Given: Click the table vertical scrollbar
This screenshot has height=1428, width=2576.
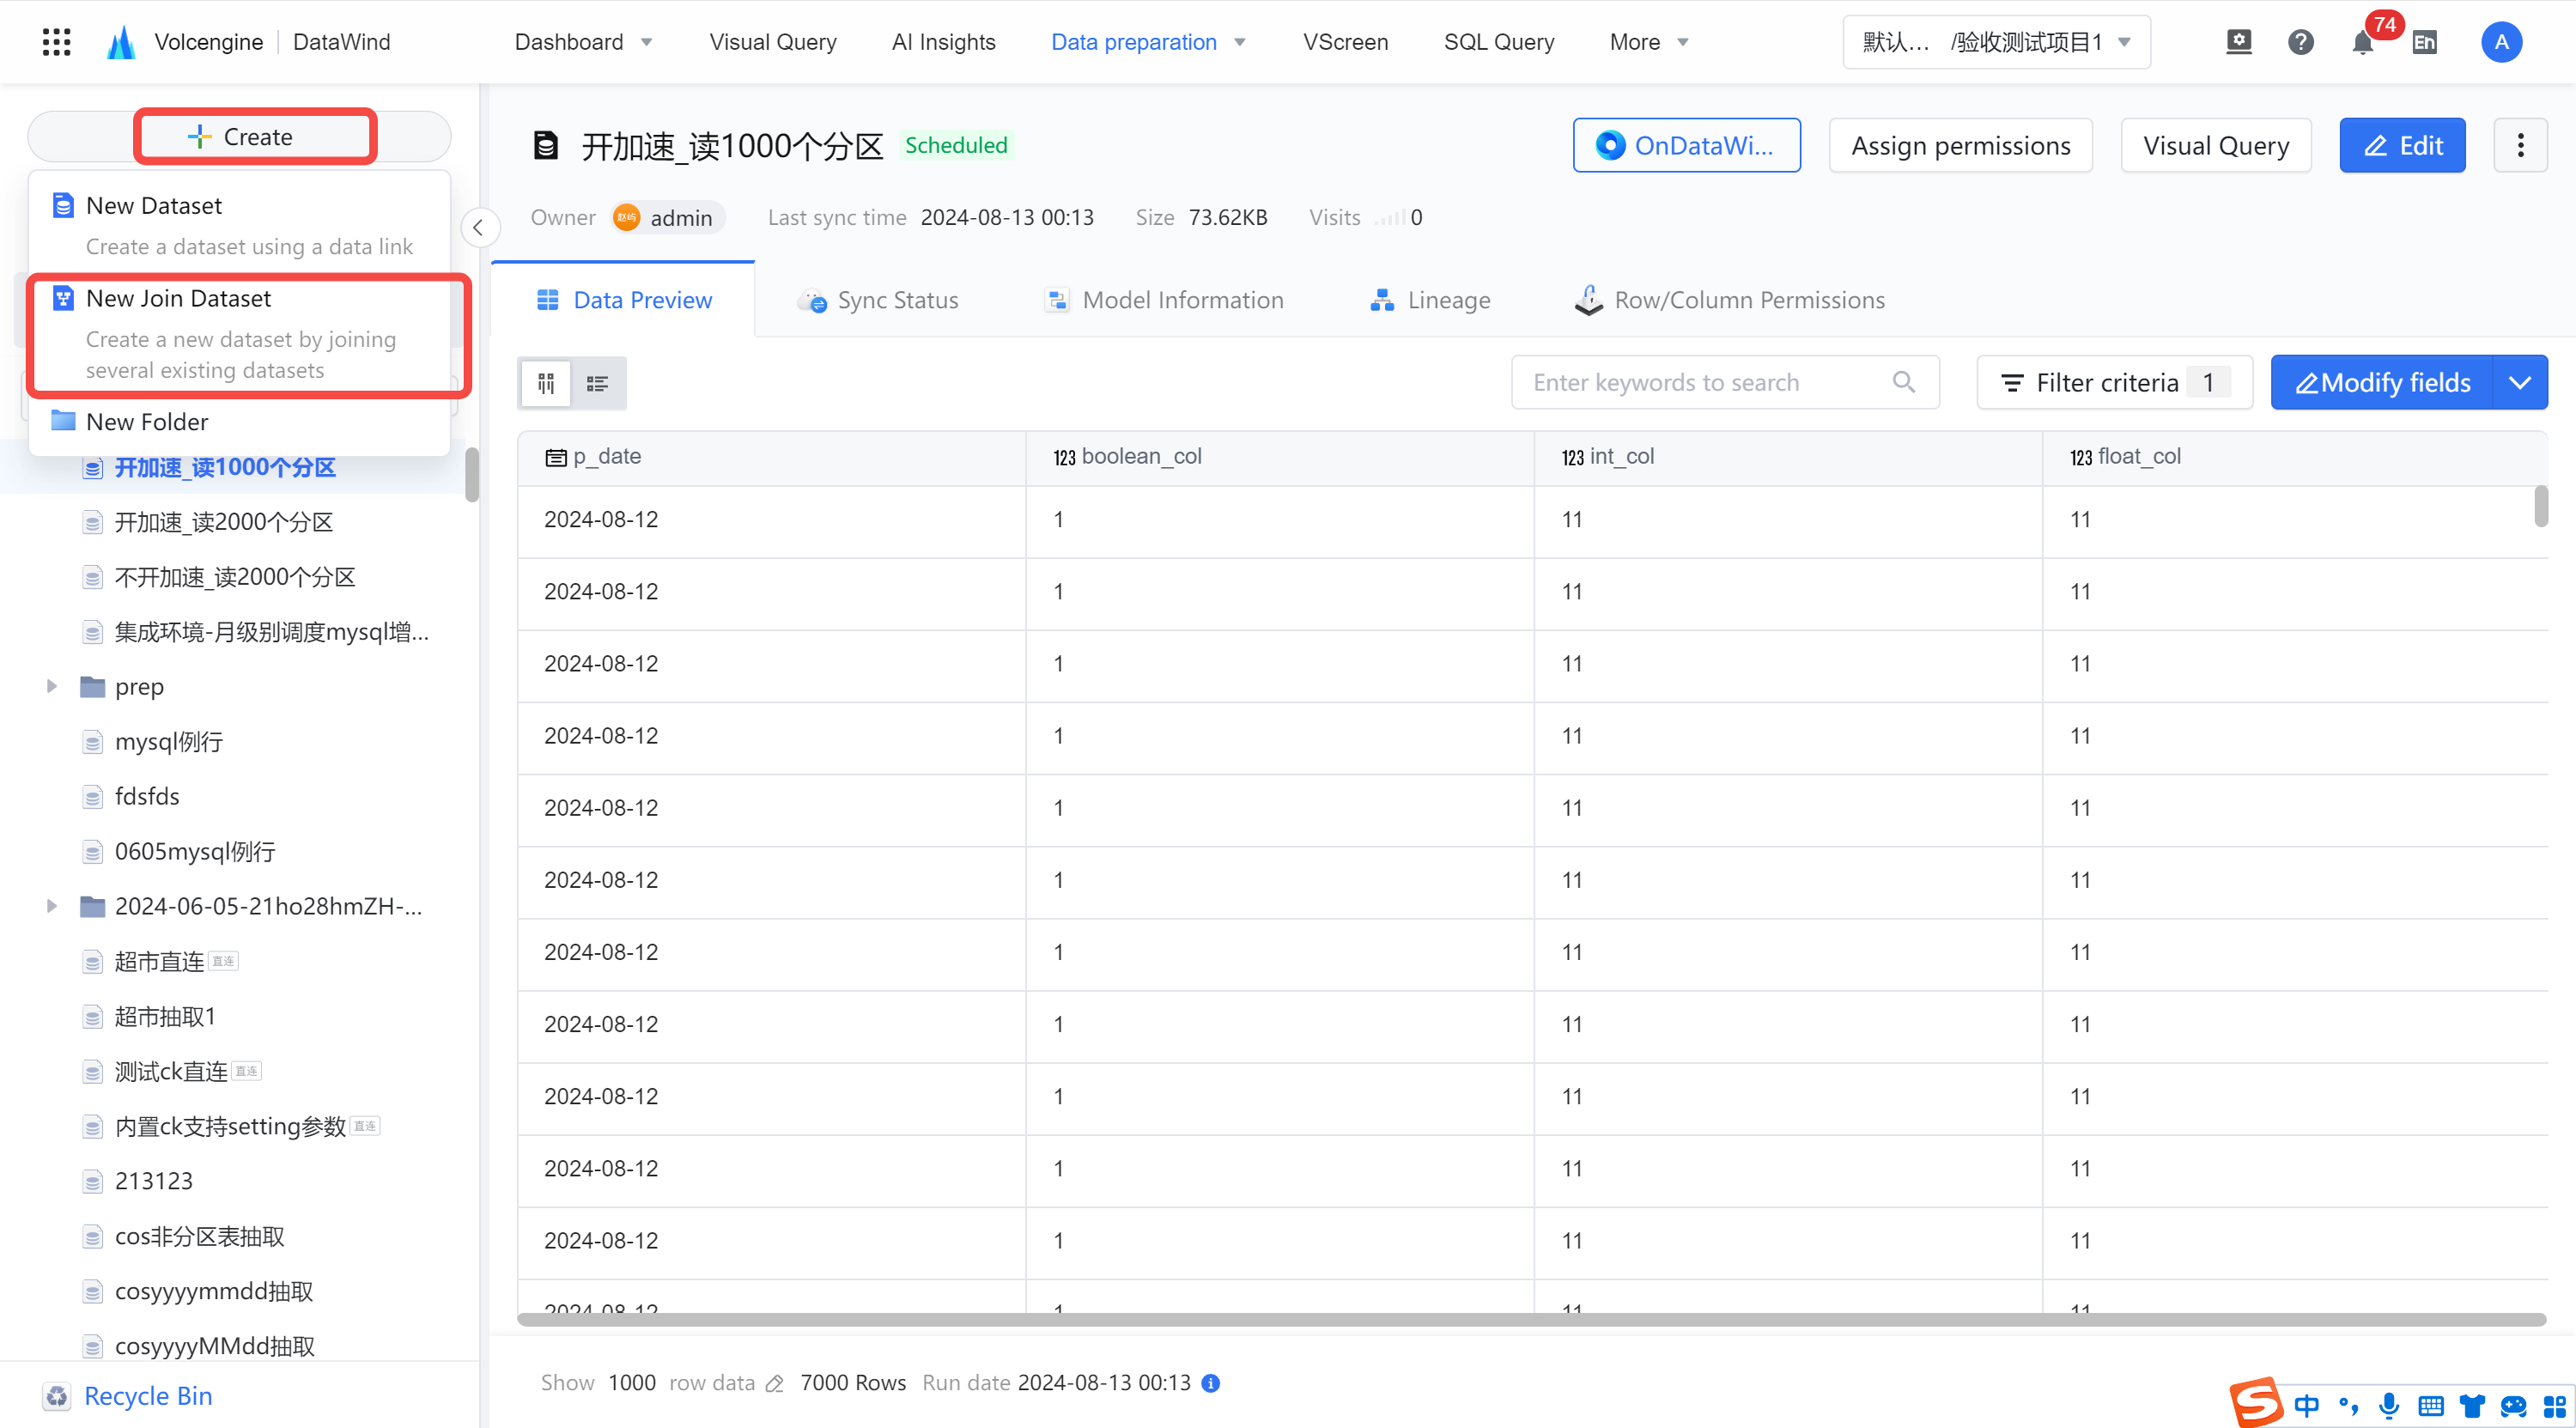Looking at the screenshot, I should (x=2540, y=505).
